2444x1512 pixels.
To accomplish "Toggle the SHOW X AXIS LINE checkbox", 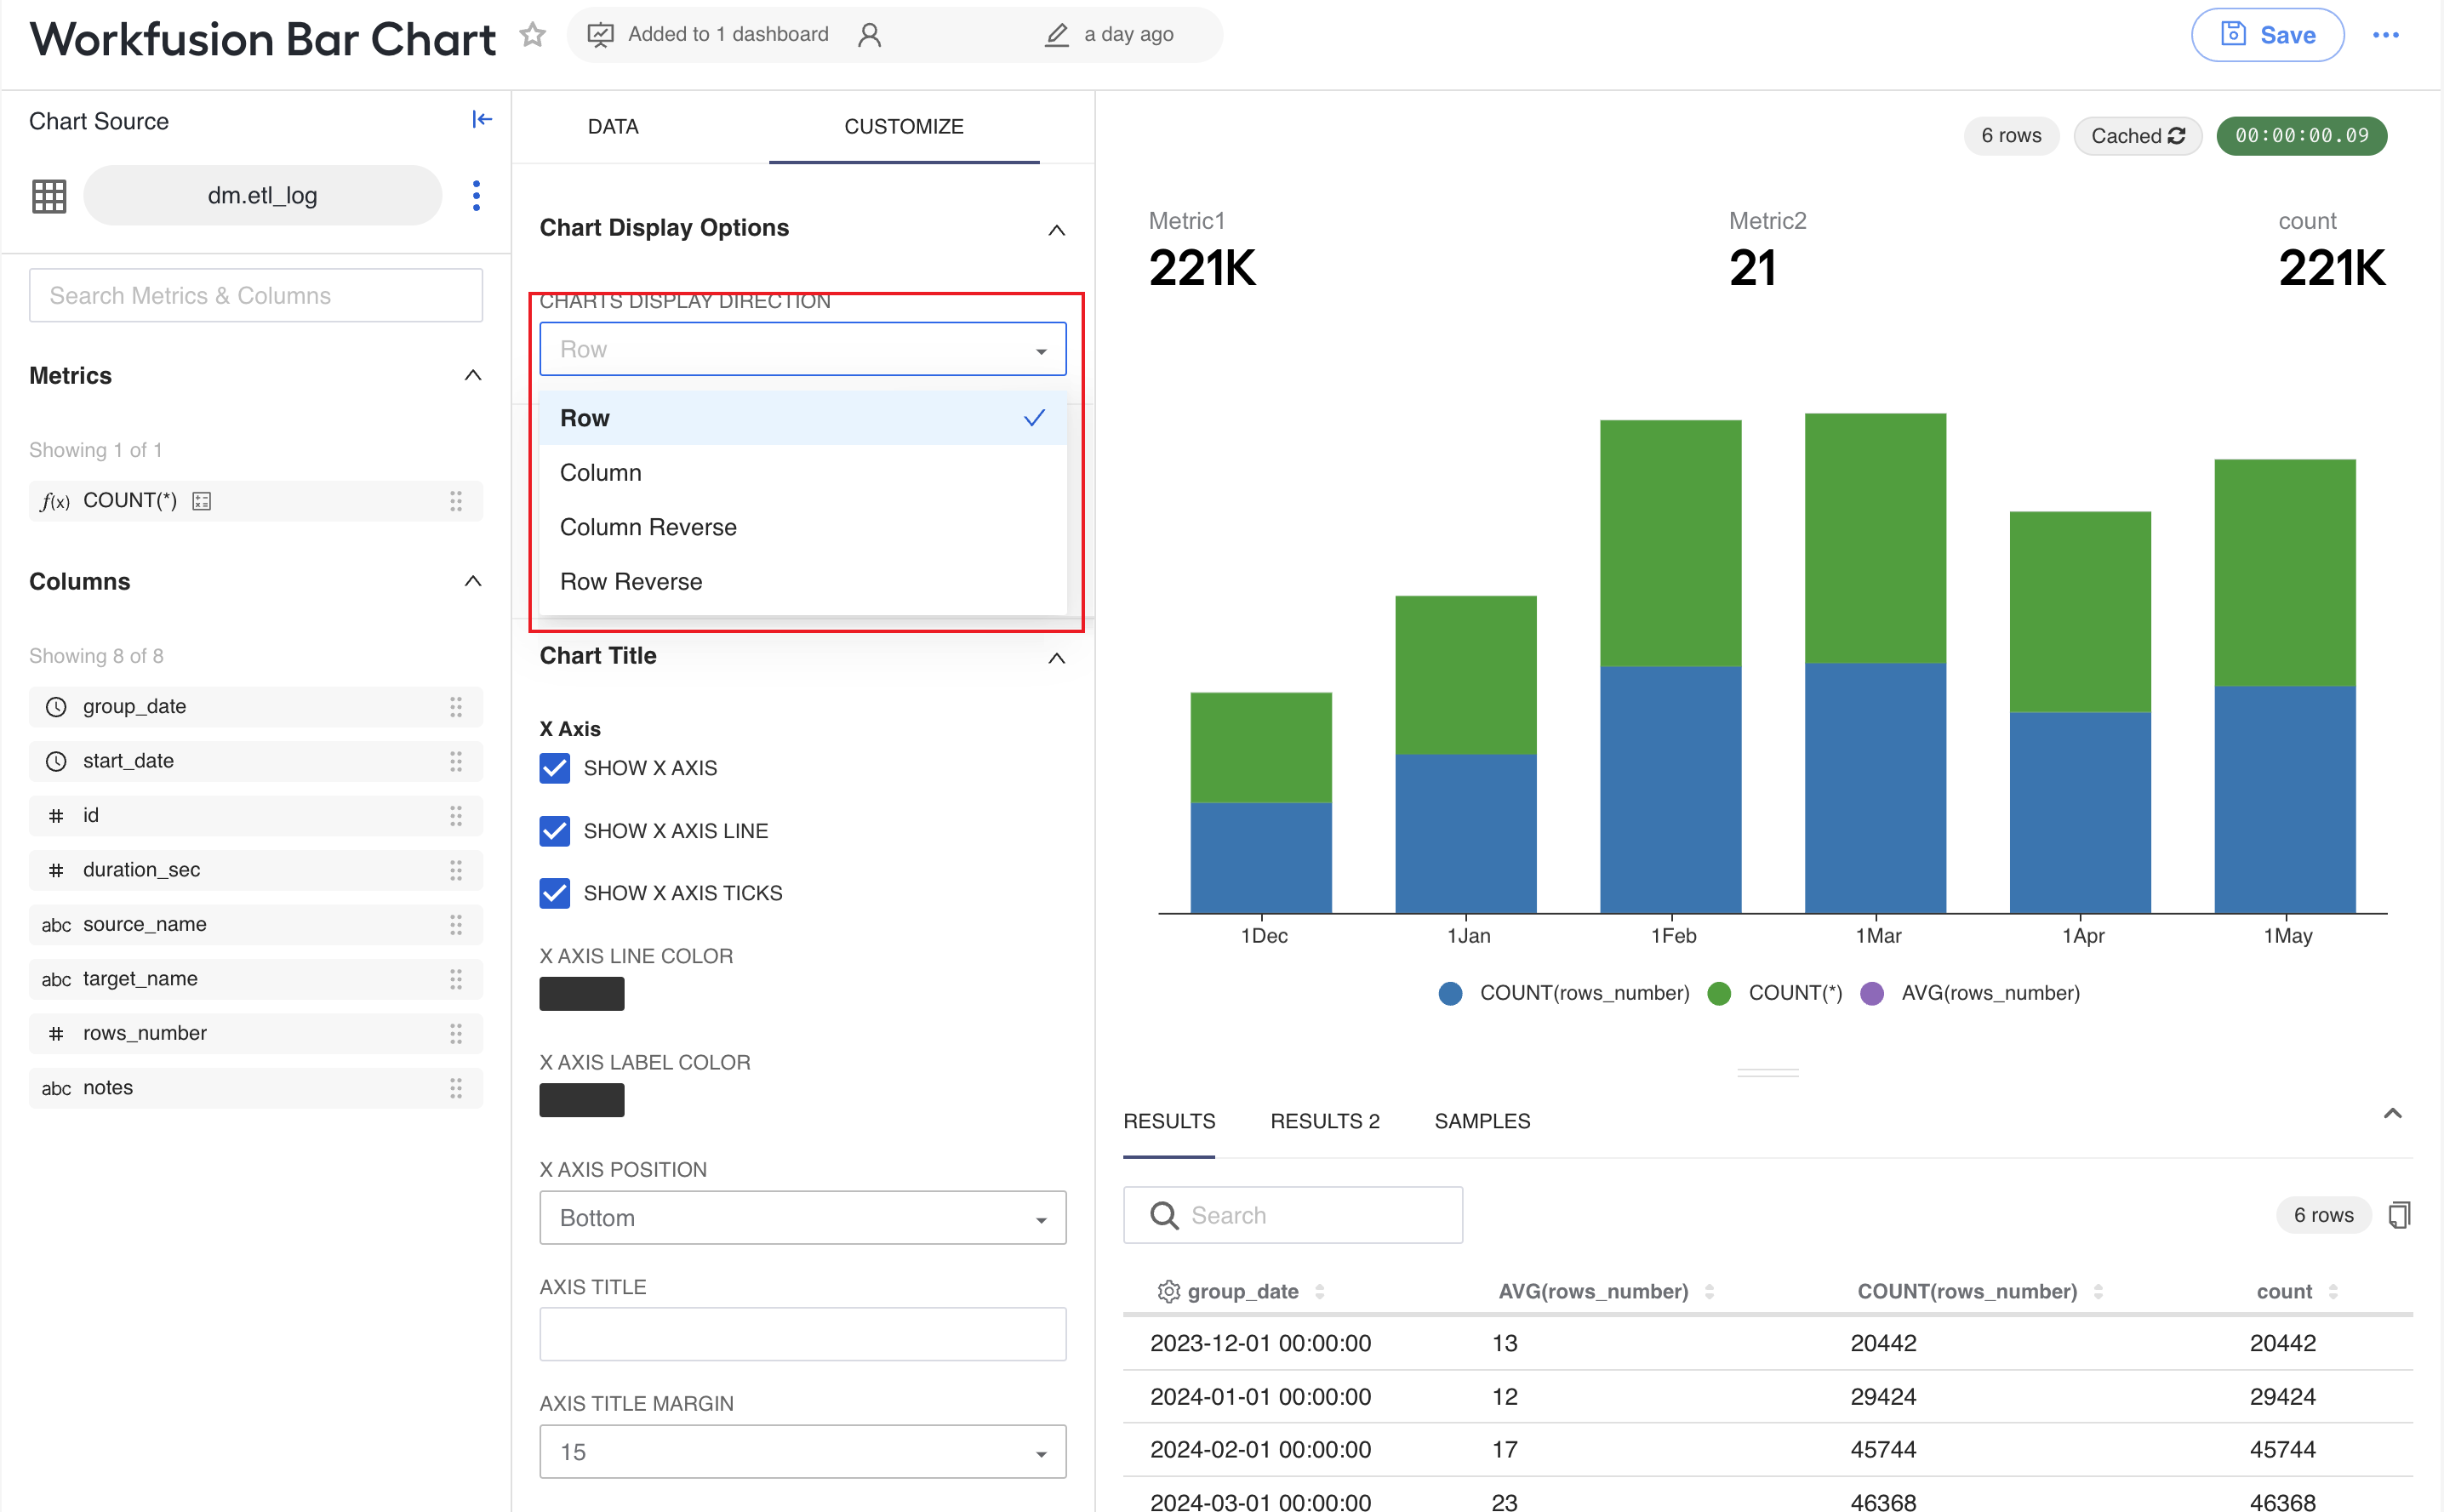I will (x=555, y=831).
